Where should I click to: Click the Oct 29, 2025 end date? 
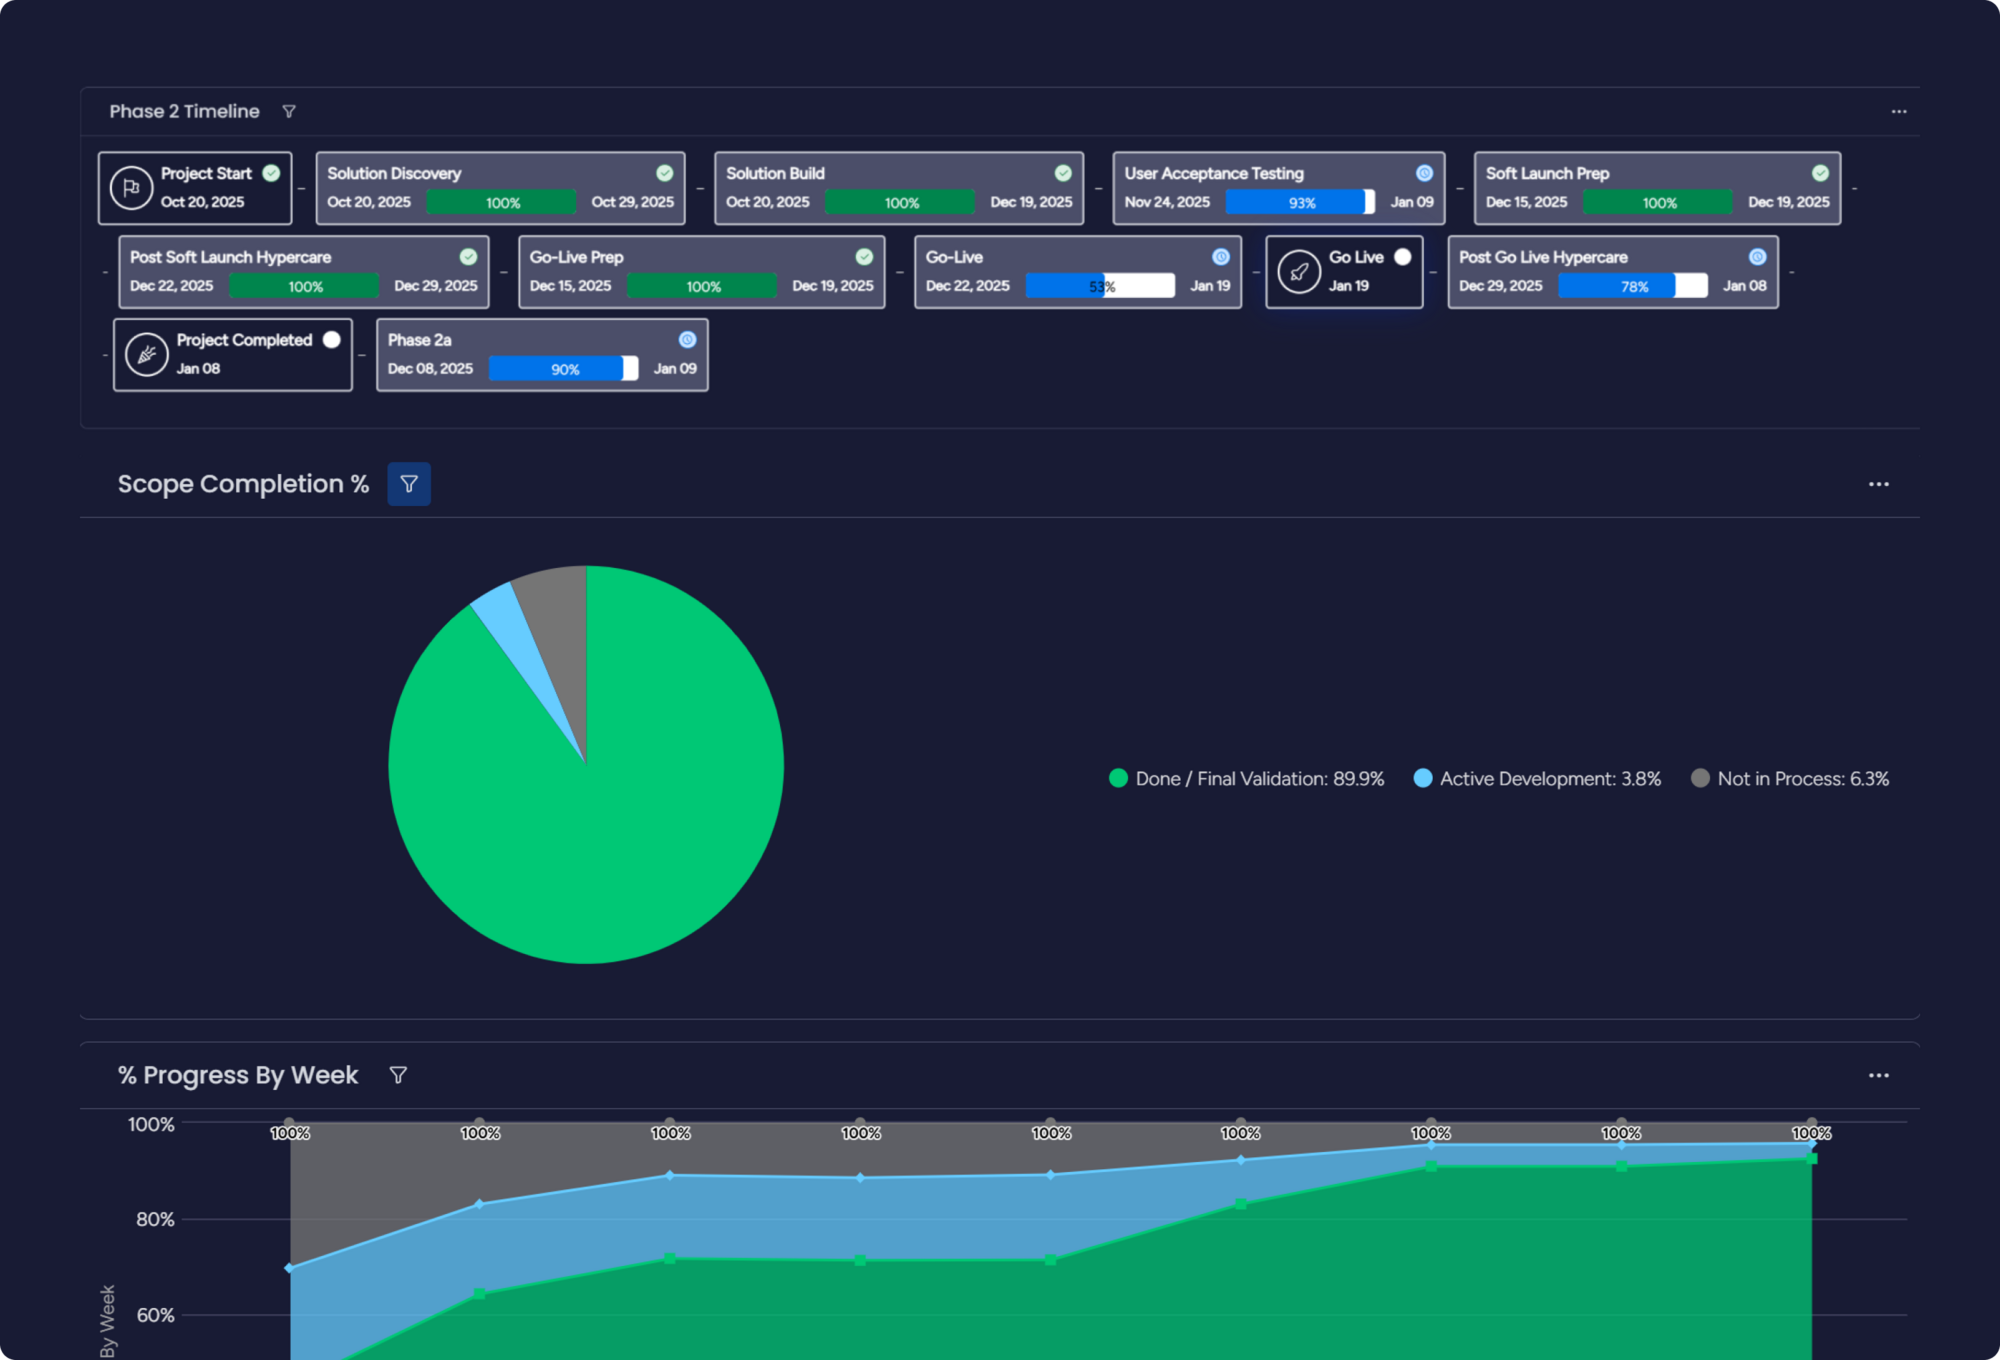(x=632, y=202)
